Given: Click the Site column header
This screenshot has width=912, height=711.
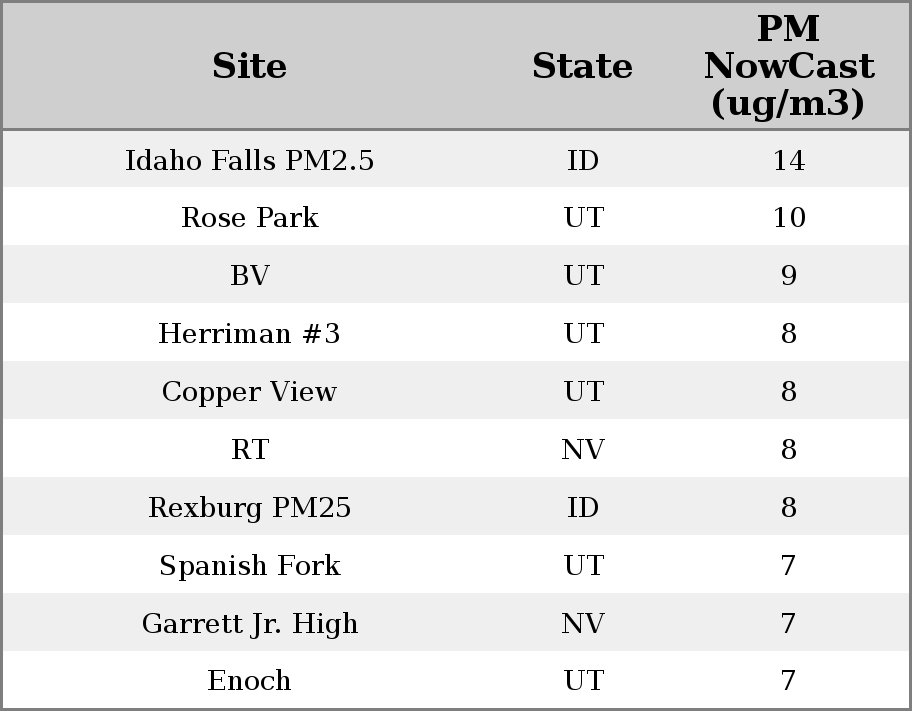Looking at the screenshot, I should click(x=249, y=66).
